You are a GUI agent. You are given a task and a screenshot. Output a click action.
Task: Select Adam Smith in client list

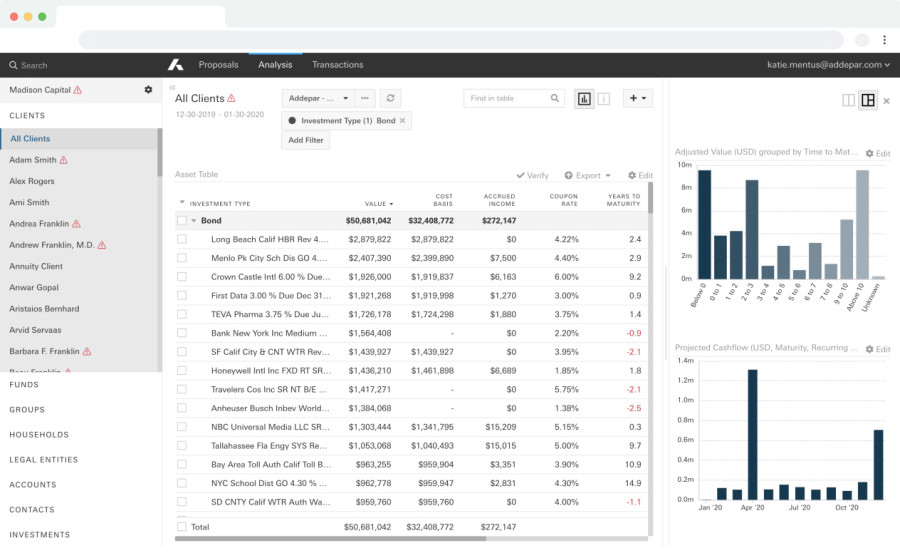(x=33, y=160)
